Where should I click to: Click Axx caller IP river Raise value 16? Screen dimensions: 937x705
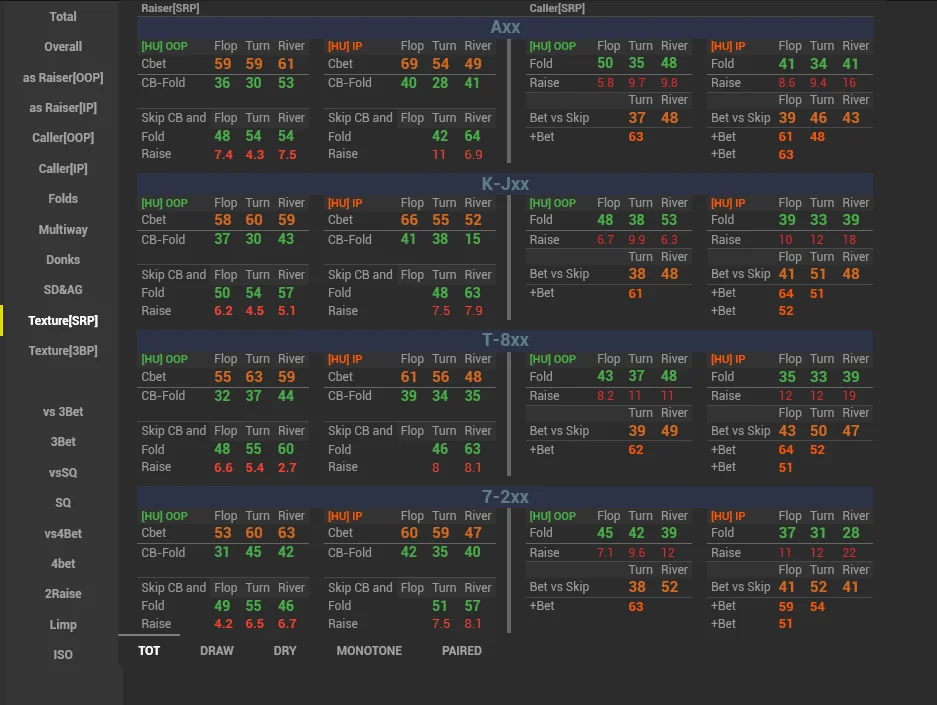pos(849,83)
